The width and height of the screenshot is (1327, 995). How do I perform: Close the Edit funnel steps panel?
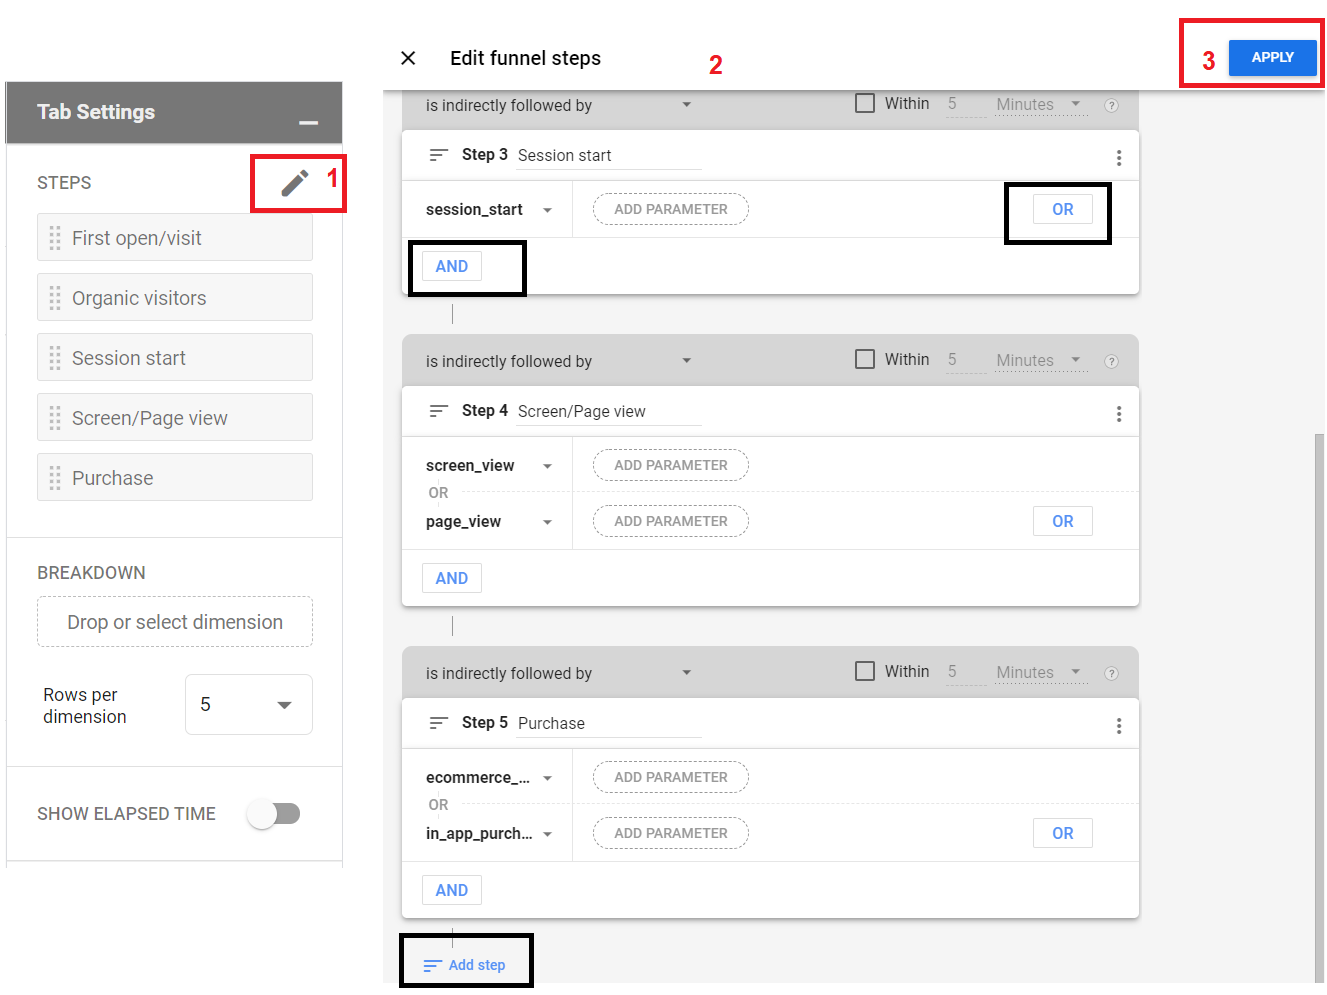point(408,58)
